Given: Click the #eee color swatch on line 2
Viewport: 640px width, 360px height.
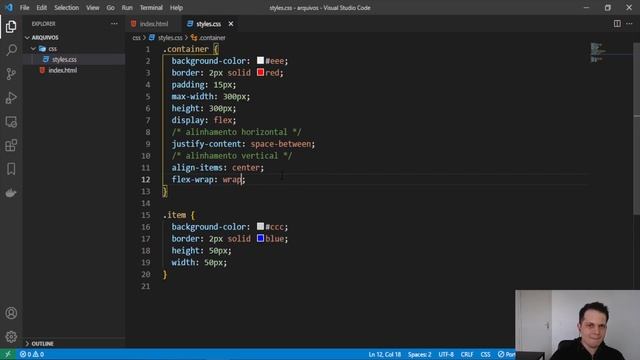Looking at the screenshot, I should click(260, 60).
